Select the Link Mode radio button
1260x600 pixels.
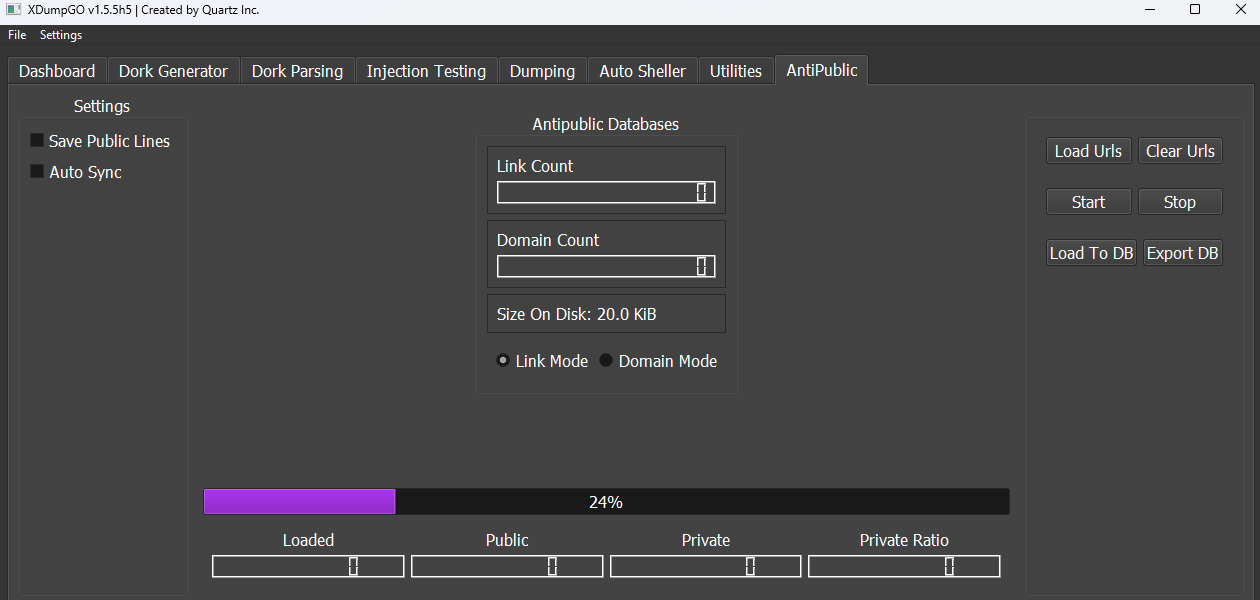(x=503, y=361)
